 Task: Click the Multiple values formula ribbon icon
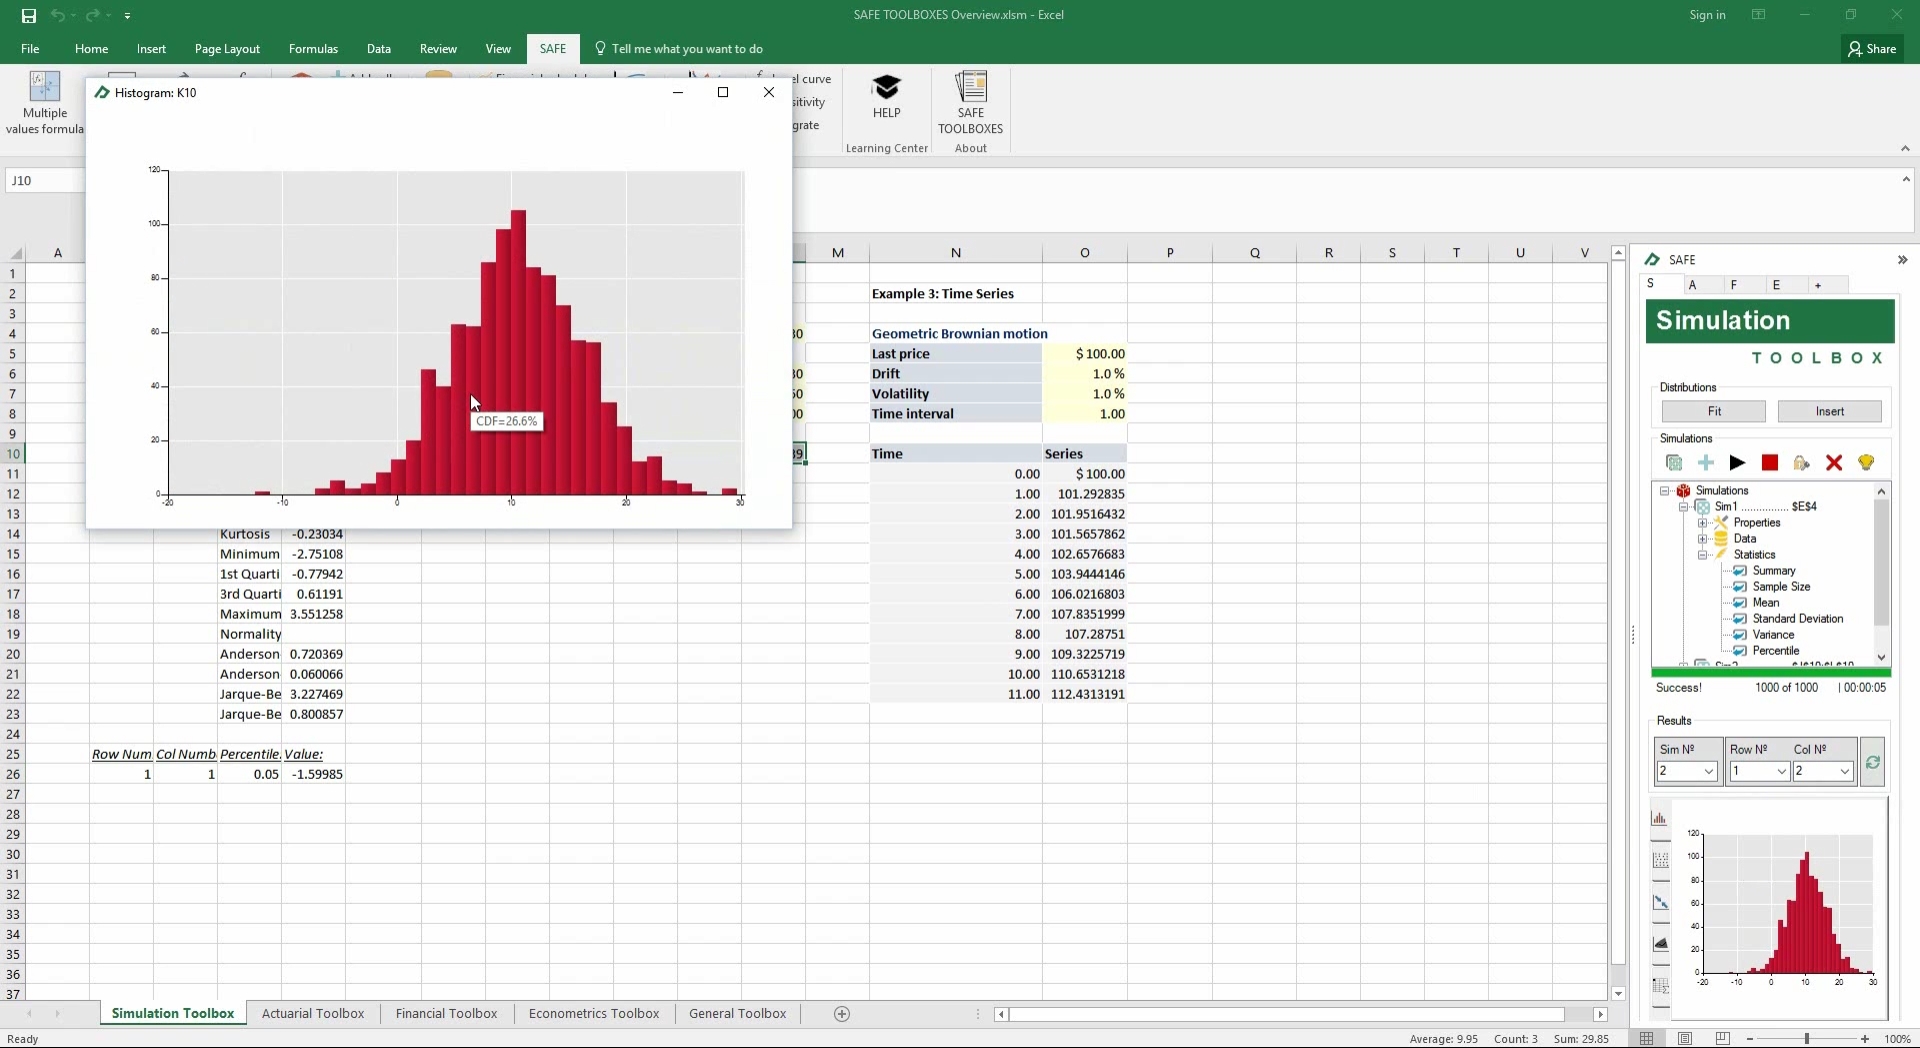44,102
